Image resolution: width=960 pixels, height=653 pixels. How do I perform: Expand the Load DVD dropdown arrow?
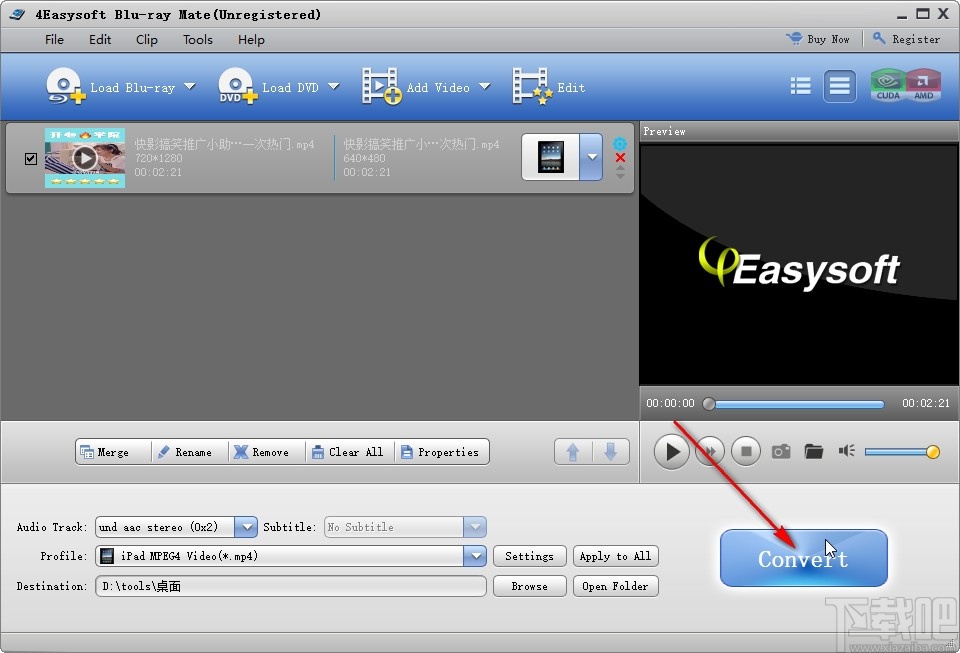[x=334, y=87]
